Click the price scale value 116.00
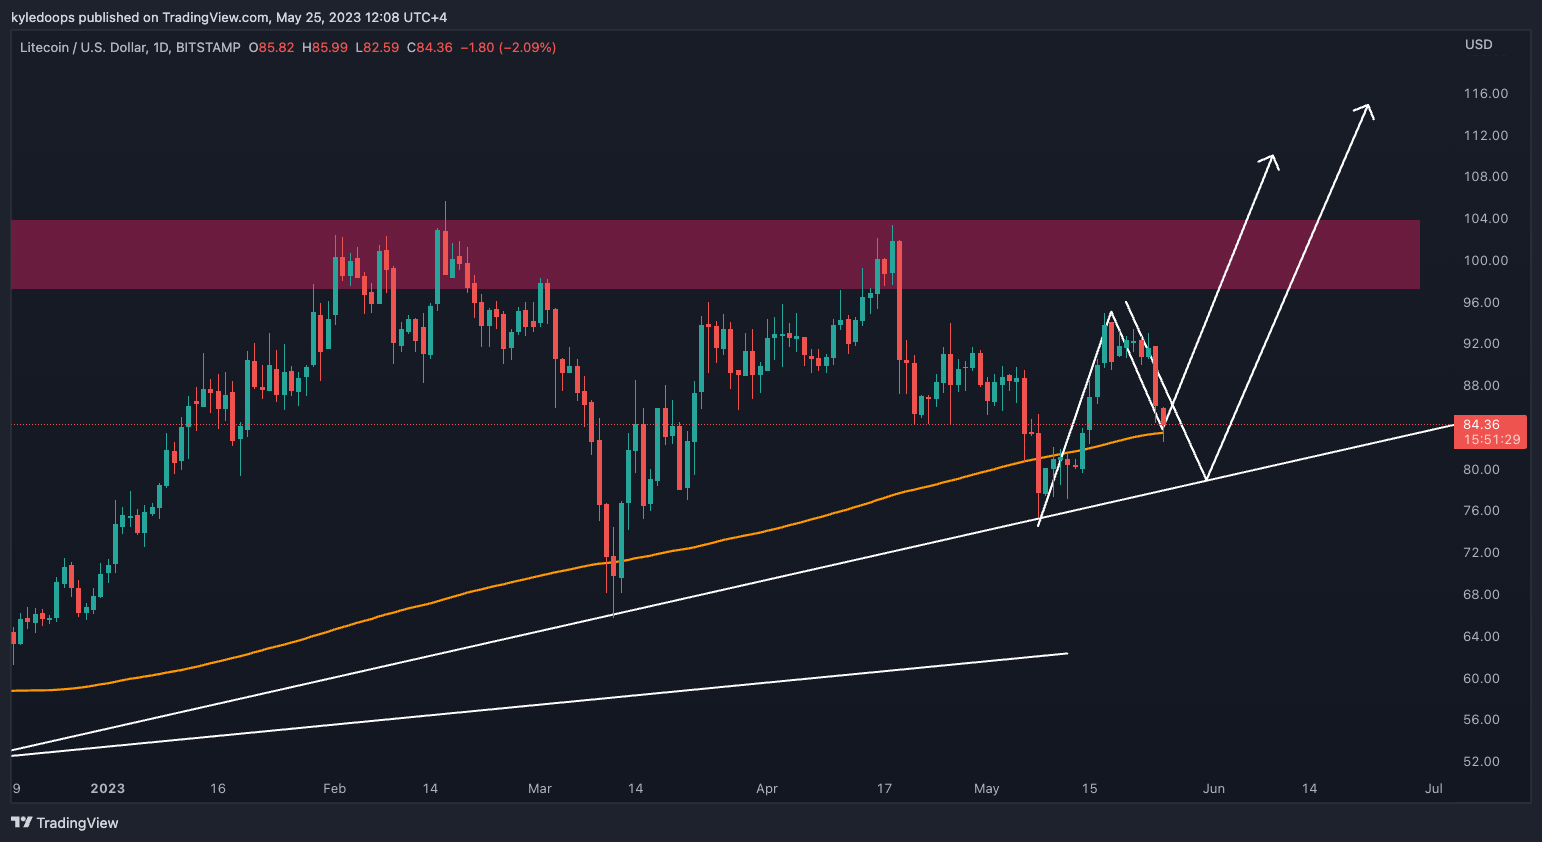This screenshot has width=1542, height=842. [1486, 93]
